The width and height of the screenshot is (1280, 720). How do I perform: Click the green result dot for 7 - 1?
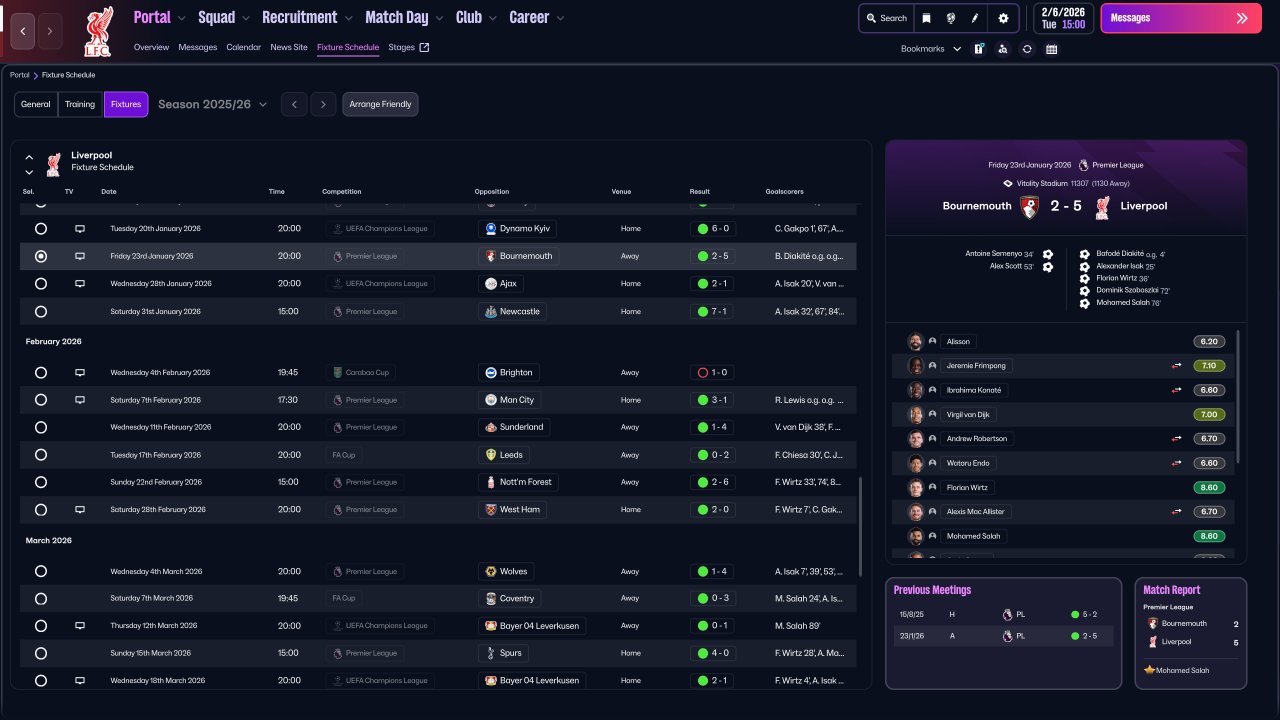tap(703, 312)
